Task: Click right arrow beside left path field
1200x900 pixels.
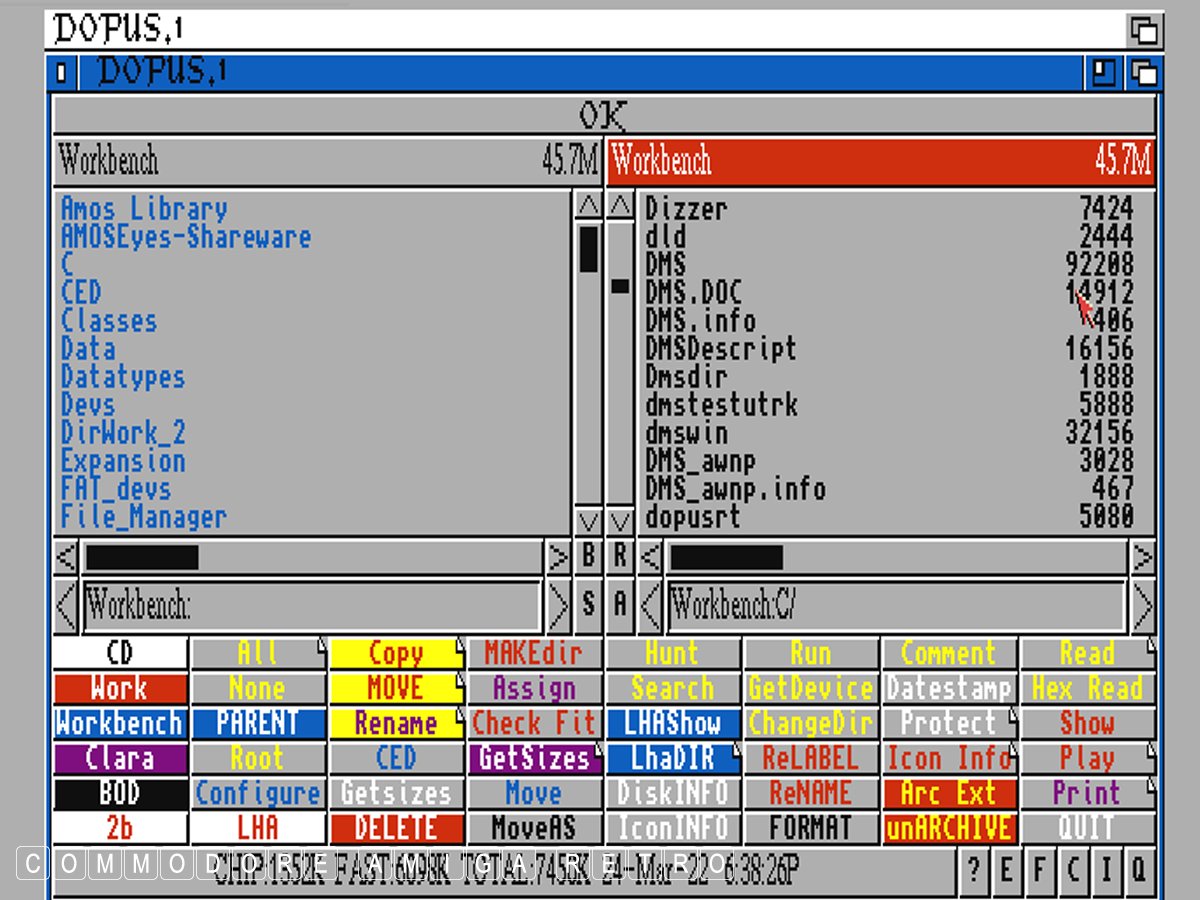Action: pos(559,606)
